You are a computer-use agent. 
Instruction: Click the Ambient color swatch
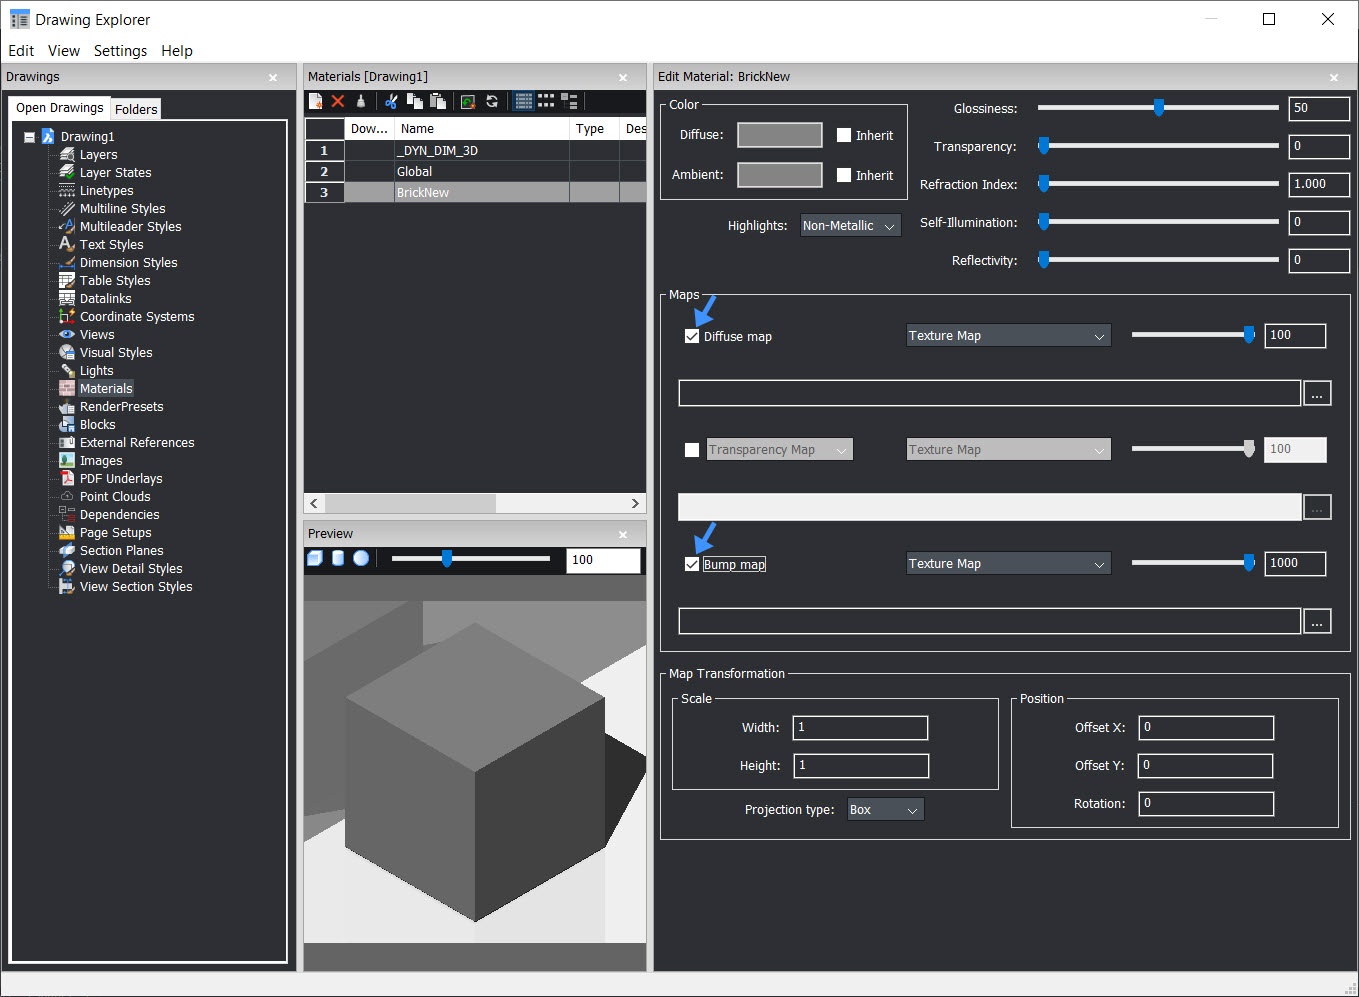tap(779, 175)
